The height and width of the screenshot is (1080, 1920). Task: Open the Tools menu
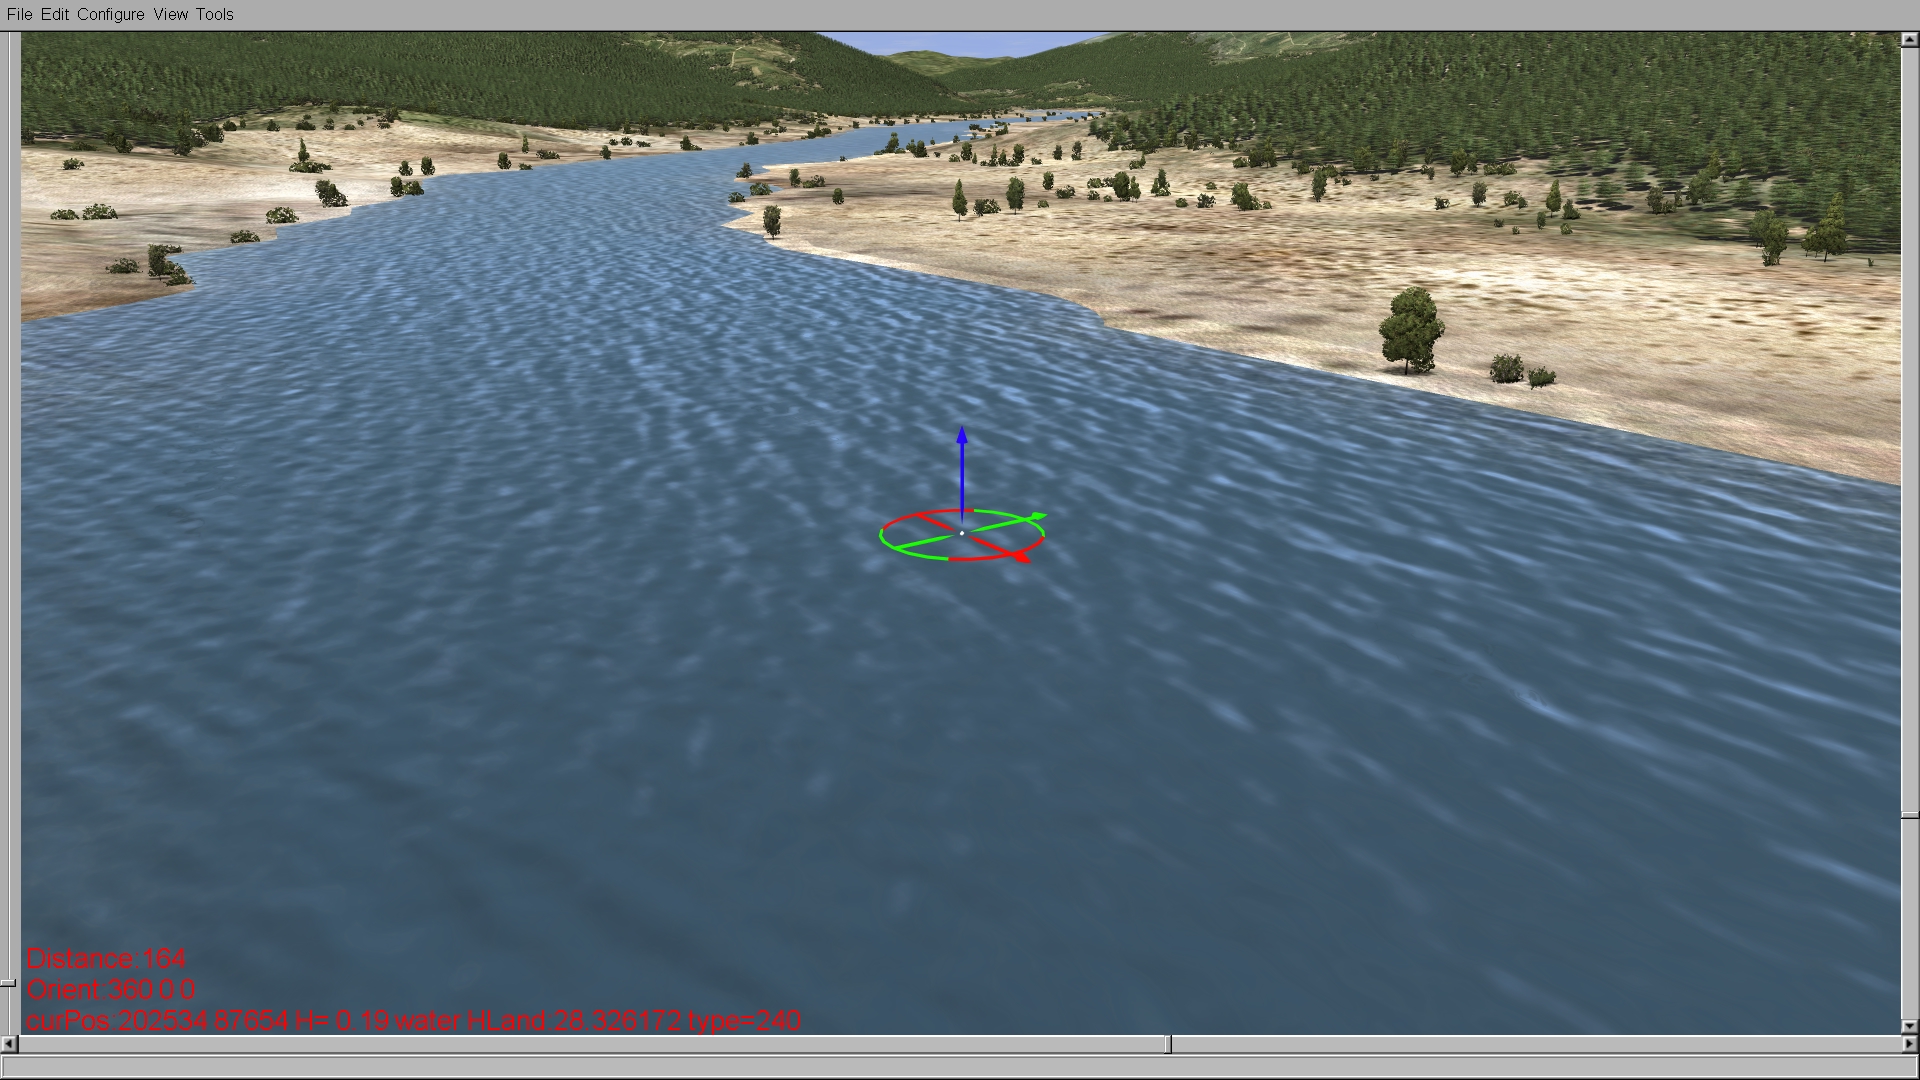214,14
